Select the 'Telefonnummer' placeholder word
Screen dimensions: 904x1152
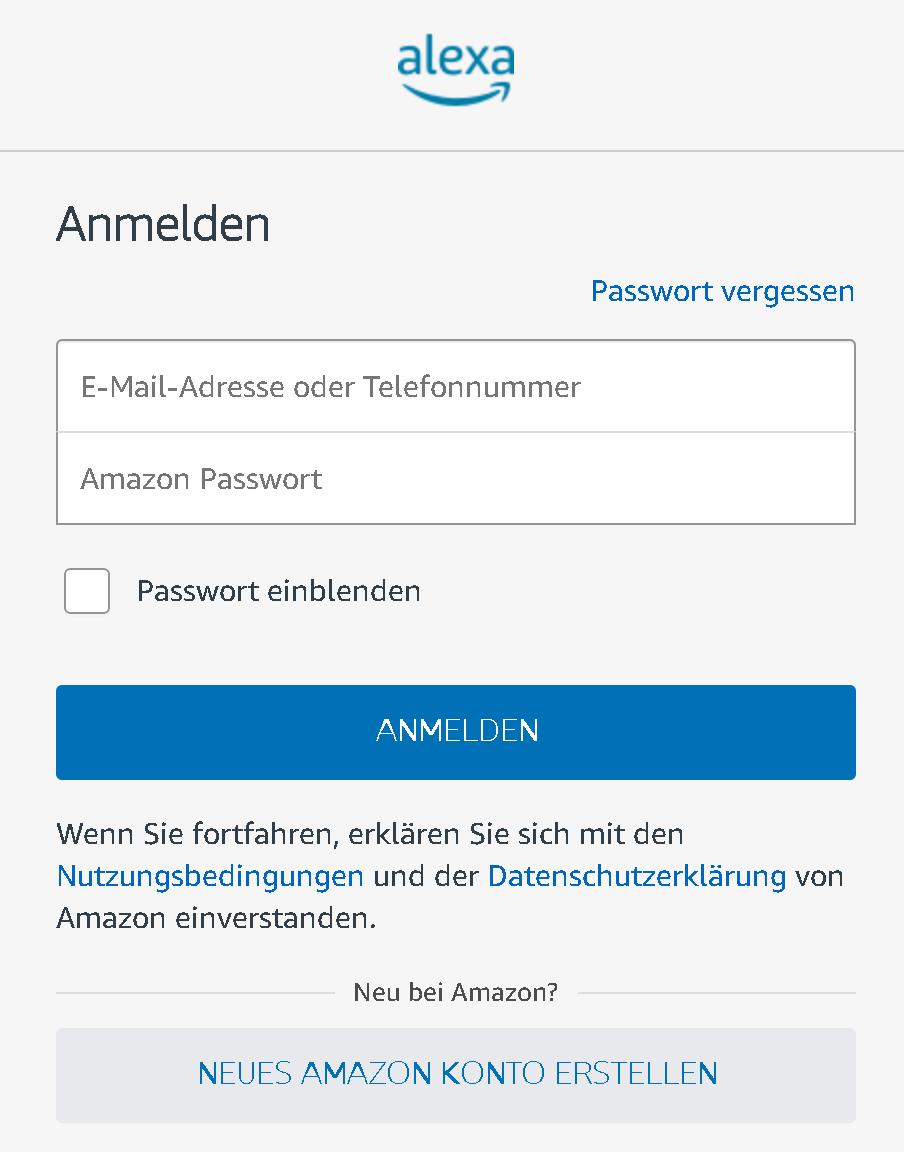tap(472, 387)
